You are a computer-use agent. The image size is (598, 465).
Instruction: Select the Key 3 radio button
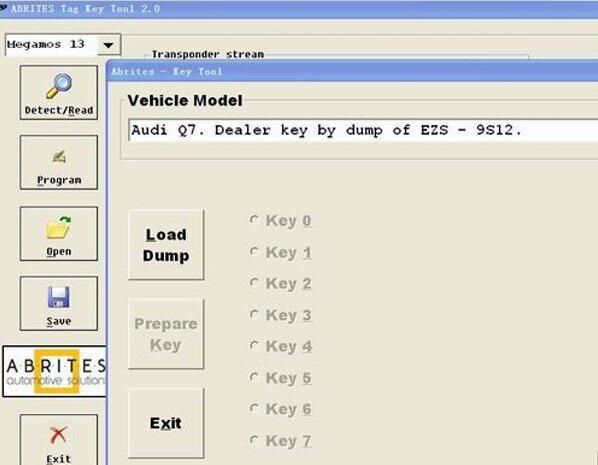point(254,314)
